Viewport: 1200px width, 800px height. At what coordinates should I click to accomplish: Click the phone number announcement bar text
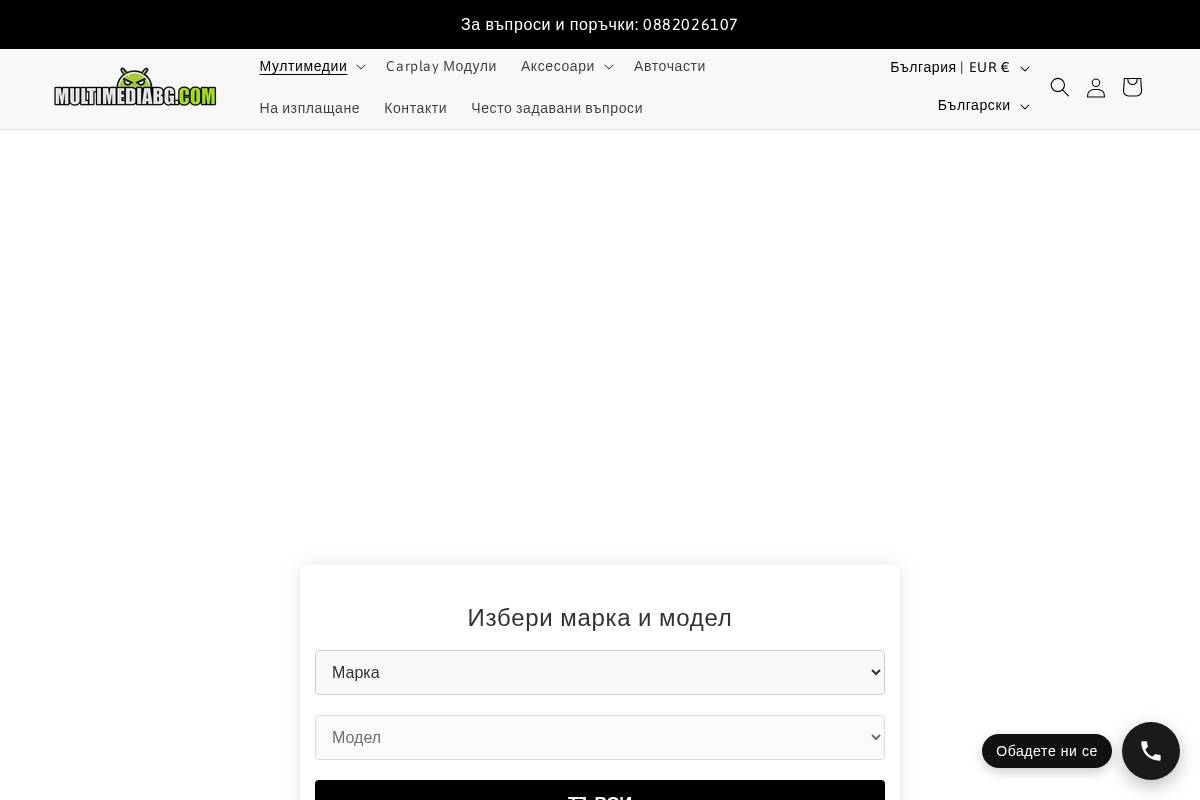[x=600, y=24]
